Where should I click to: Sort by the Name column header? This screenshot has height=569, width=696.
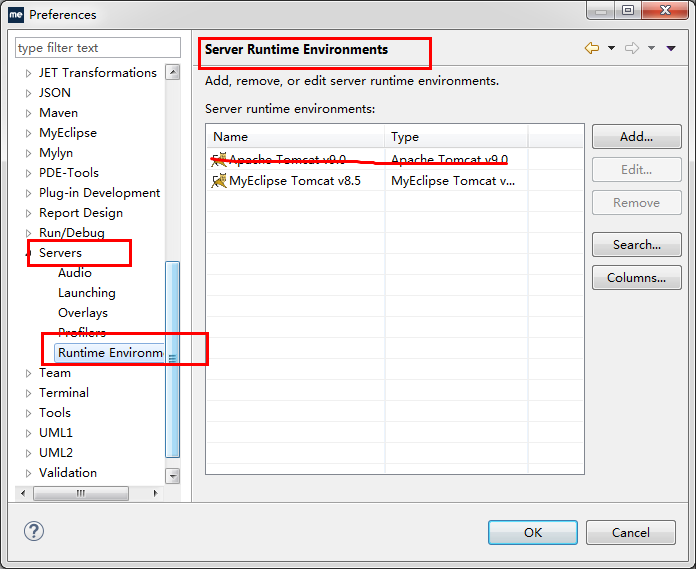pos(296,137)
